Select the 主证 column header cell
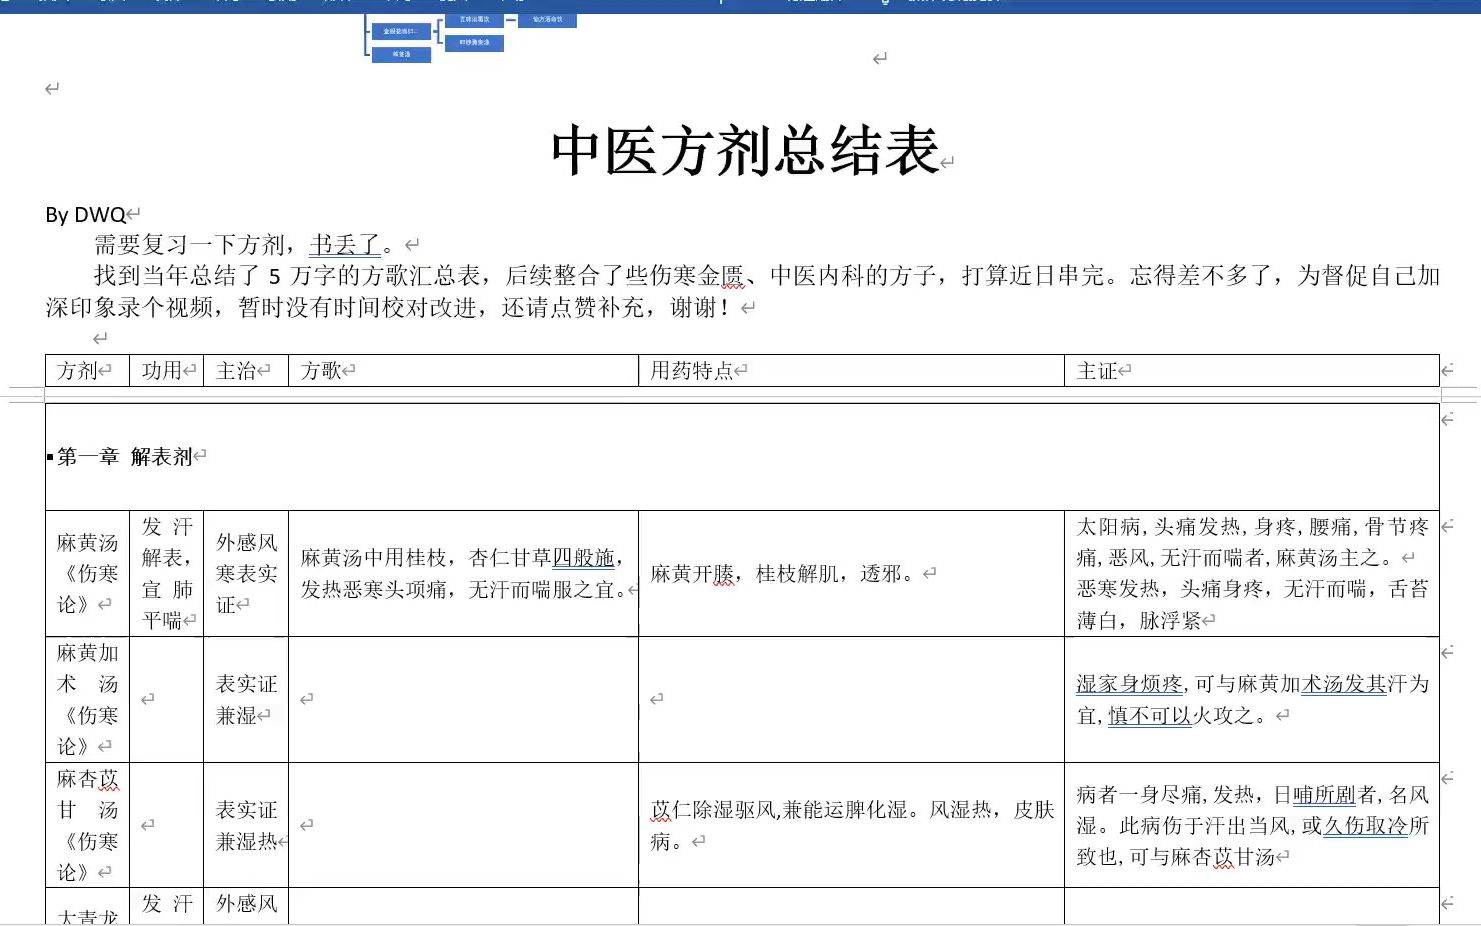 1252,371
